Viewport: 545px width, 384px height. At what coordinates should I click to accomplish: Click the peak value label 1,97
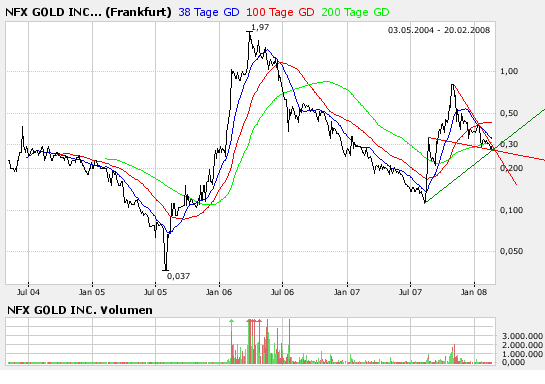tap(260, 27)
